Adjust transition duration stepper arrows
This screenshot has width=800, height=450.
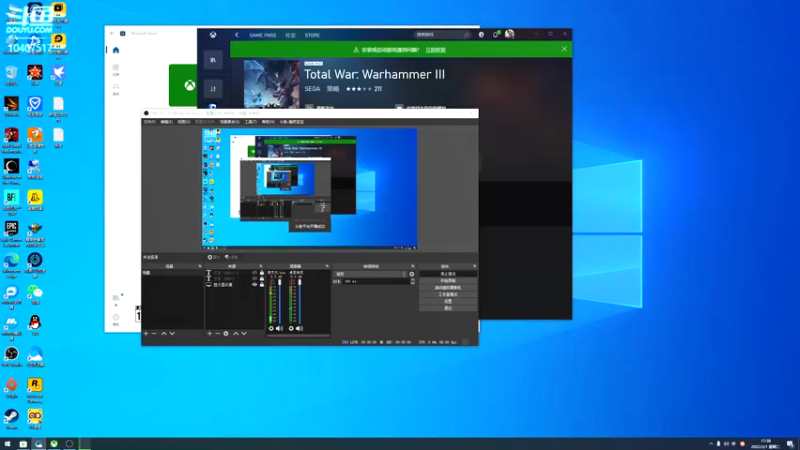[412, 281]
